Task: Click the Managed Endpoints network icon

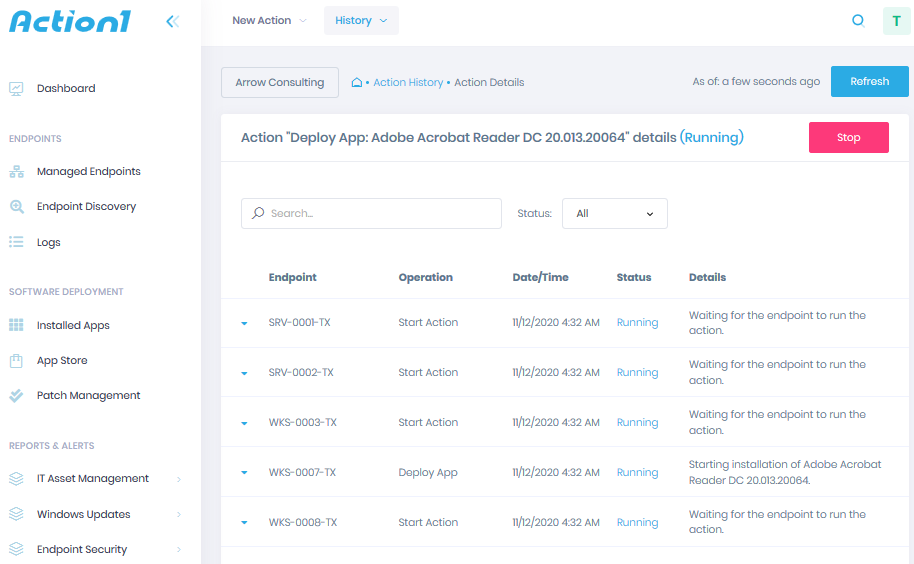Action: pos(16,172)
